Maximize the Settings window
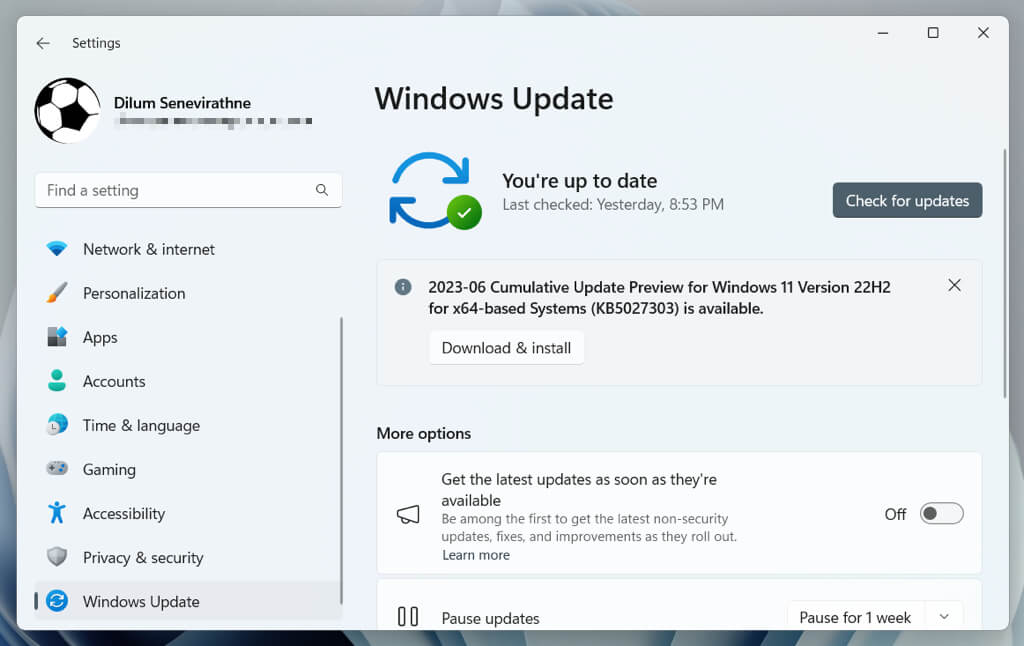 pos(933,33)
